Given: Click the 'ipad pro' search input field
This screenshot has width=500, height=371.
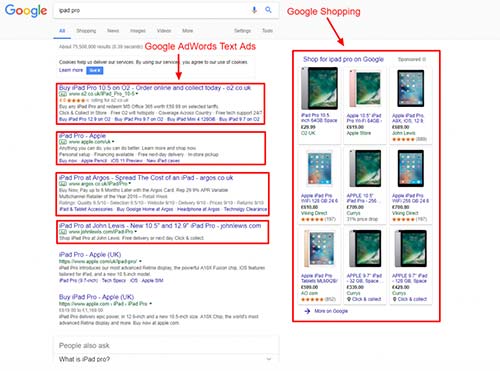Looking at the screenshot, I should pos(152,10).
